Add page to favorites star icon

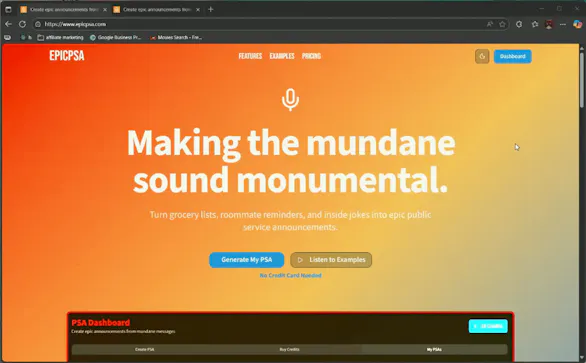click(502, 24)
